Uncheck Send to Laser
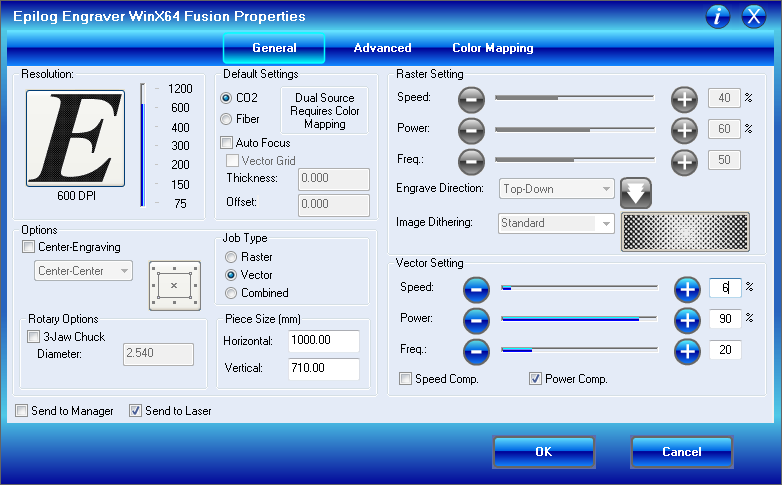This screenshot has width=782, height=485. [x=135, y=411]
